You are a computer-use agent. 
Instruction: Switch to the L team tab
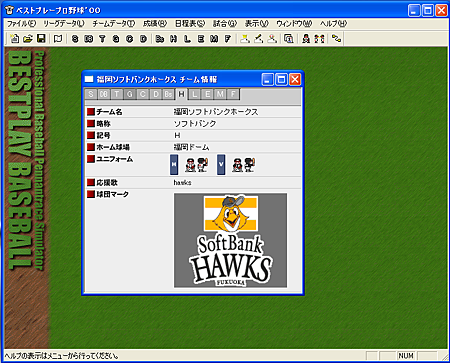pyautogui.click(x=194, y=94)
